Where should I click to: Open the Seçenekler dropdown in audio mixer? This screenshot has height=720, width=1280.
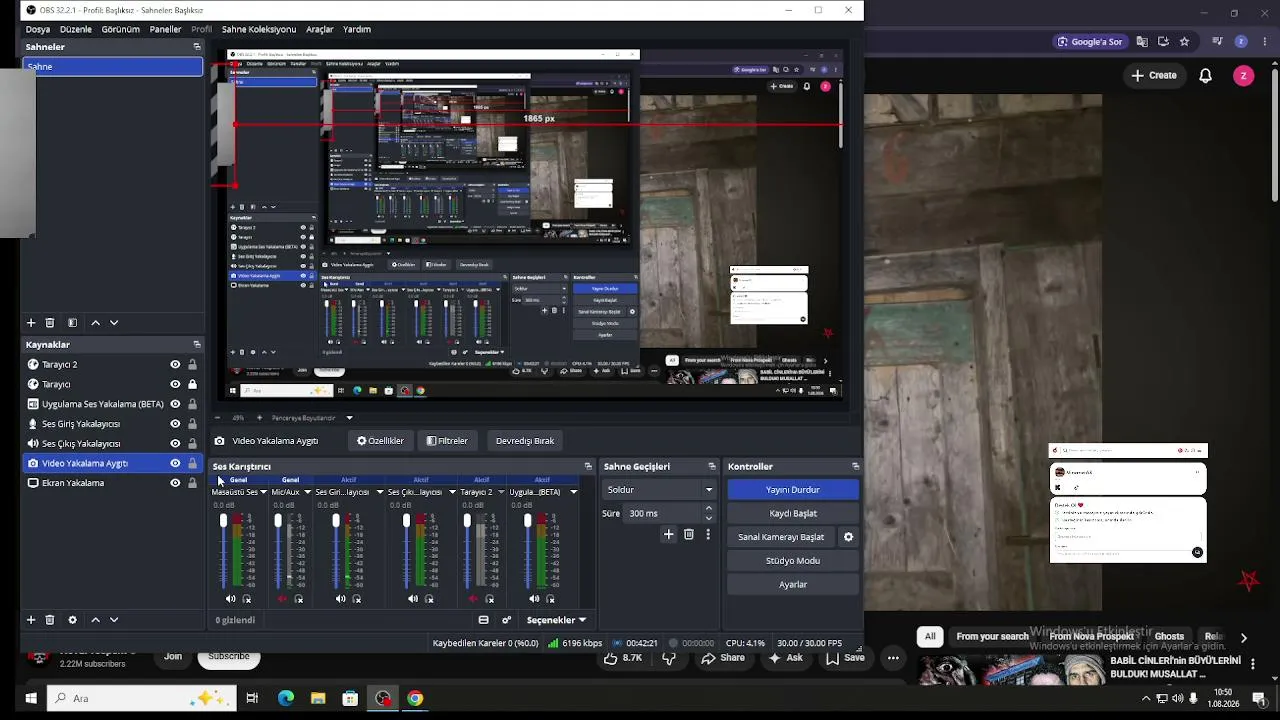[555, 620]
